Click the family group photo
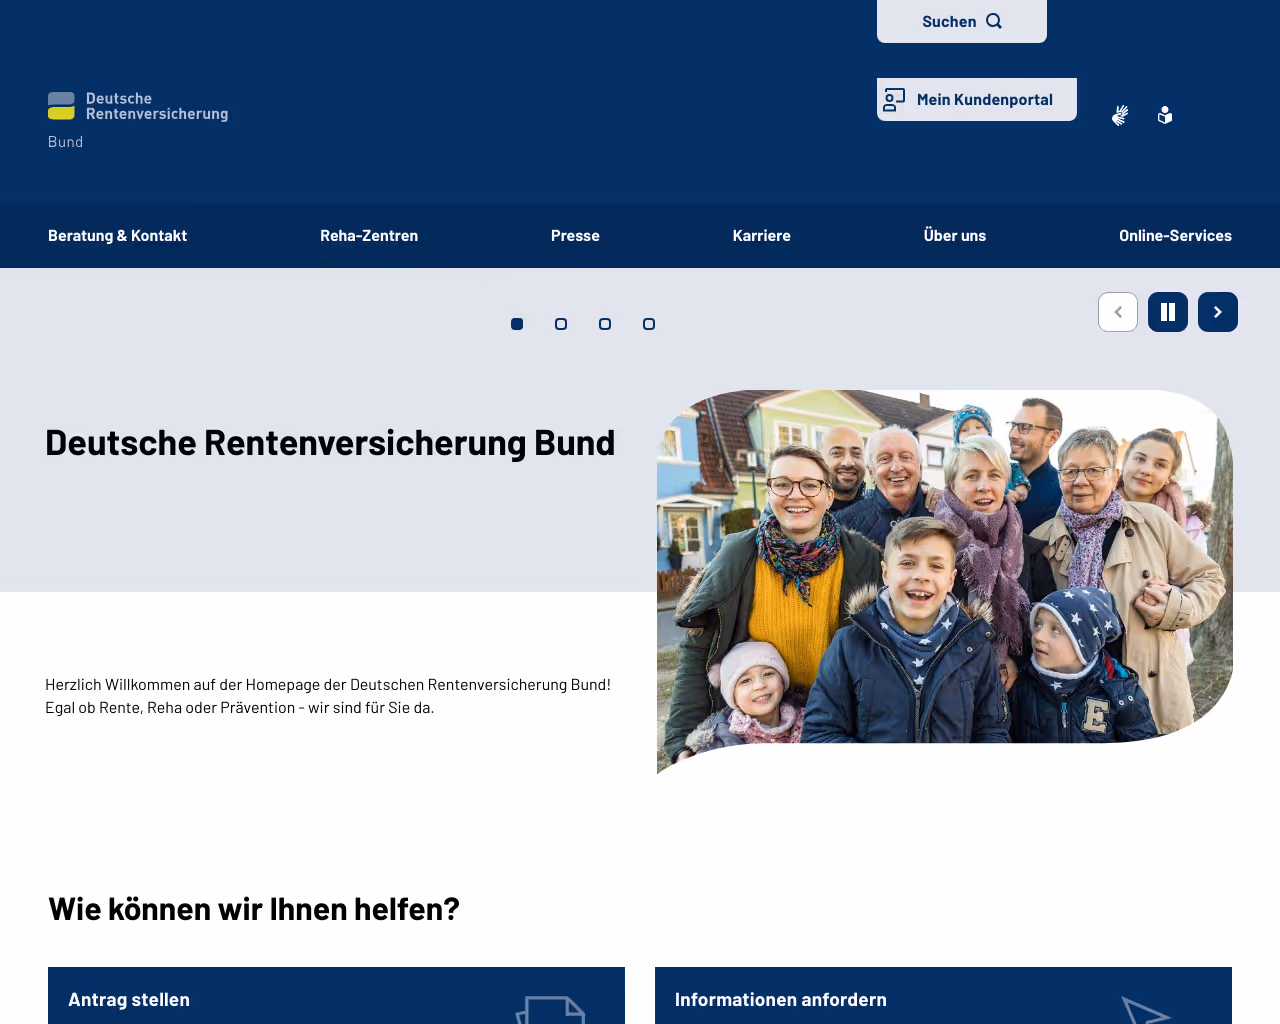Screen dimensions: 1280x1024 [945, 580]
